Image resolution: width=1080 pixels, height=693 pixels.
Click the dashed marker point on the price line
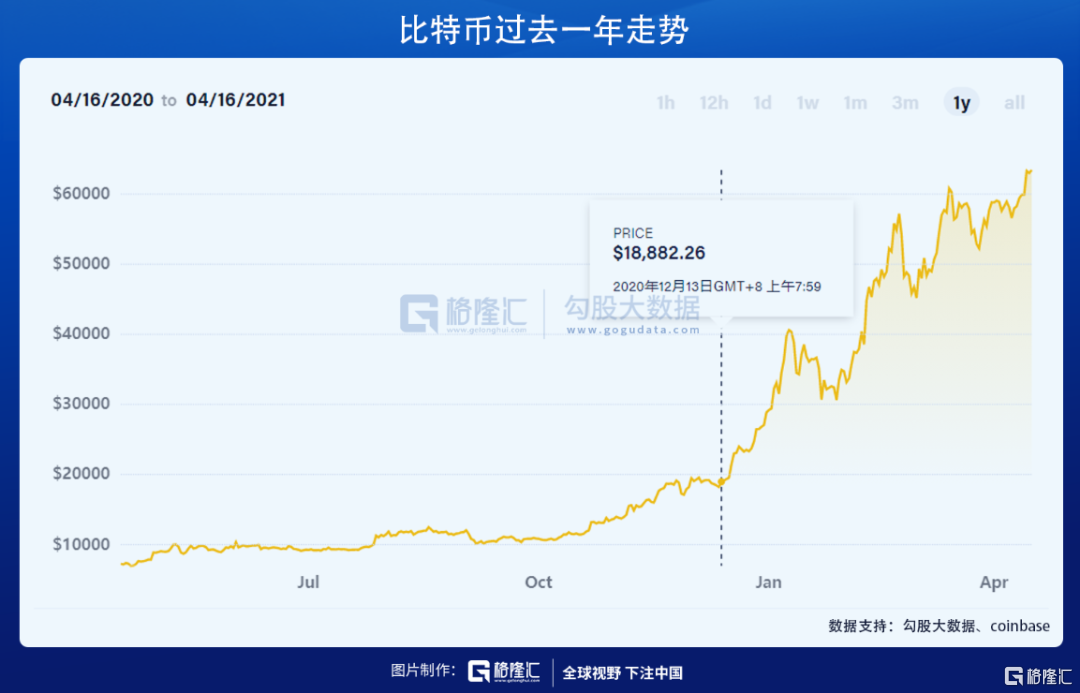721,482
